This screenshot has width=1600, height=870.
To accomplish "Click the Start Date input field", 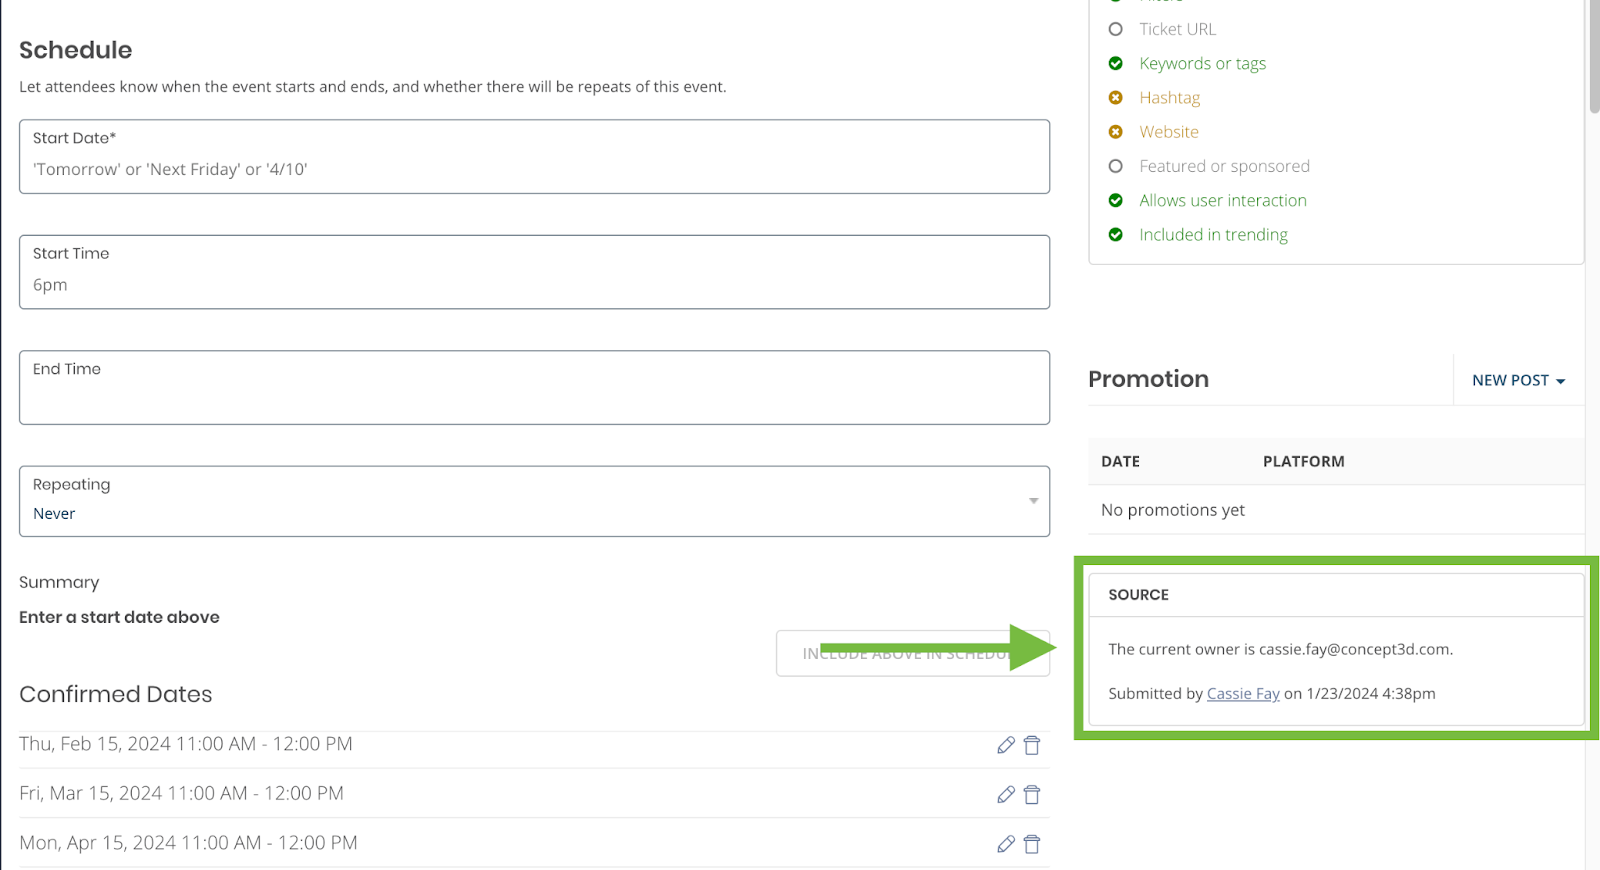I will [x=534, y=168].
